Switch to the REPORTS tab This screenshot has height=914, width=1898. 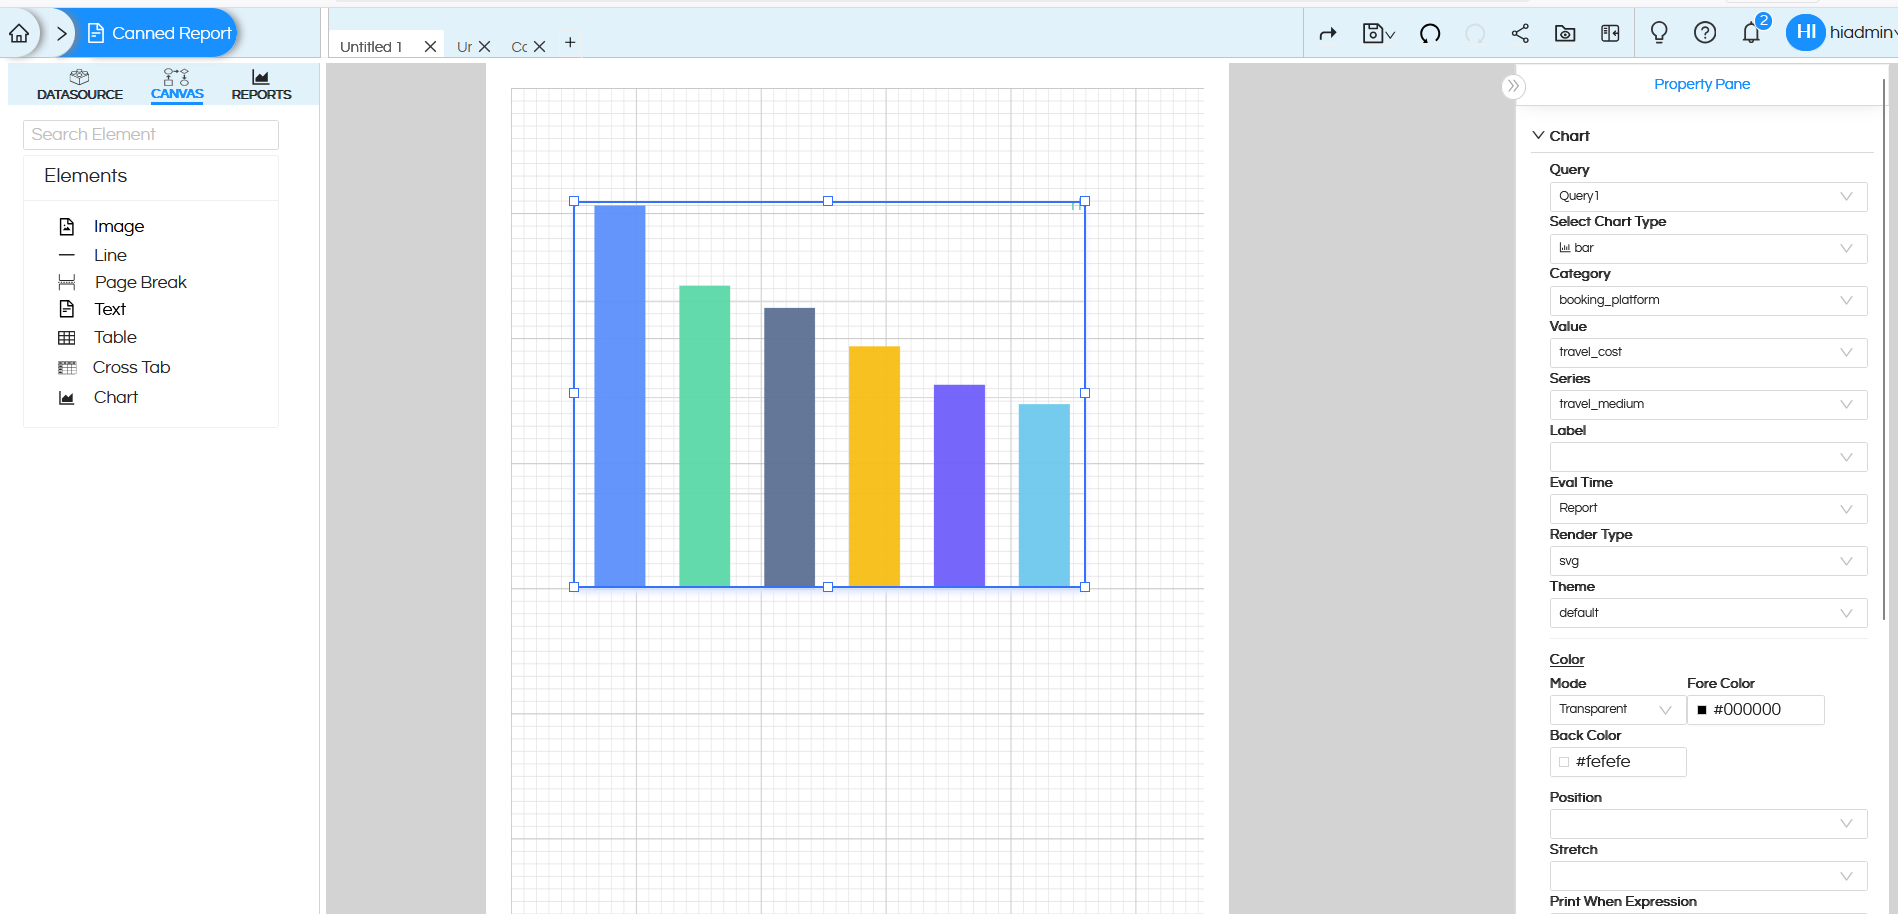(261, 84)
